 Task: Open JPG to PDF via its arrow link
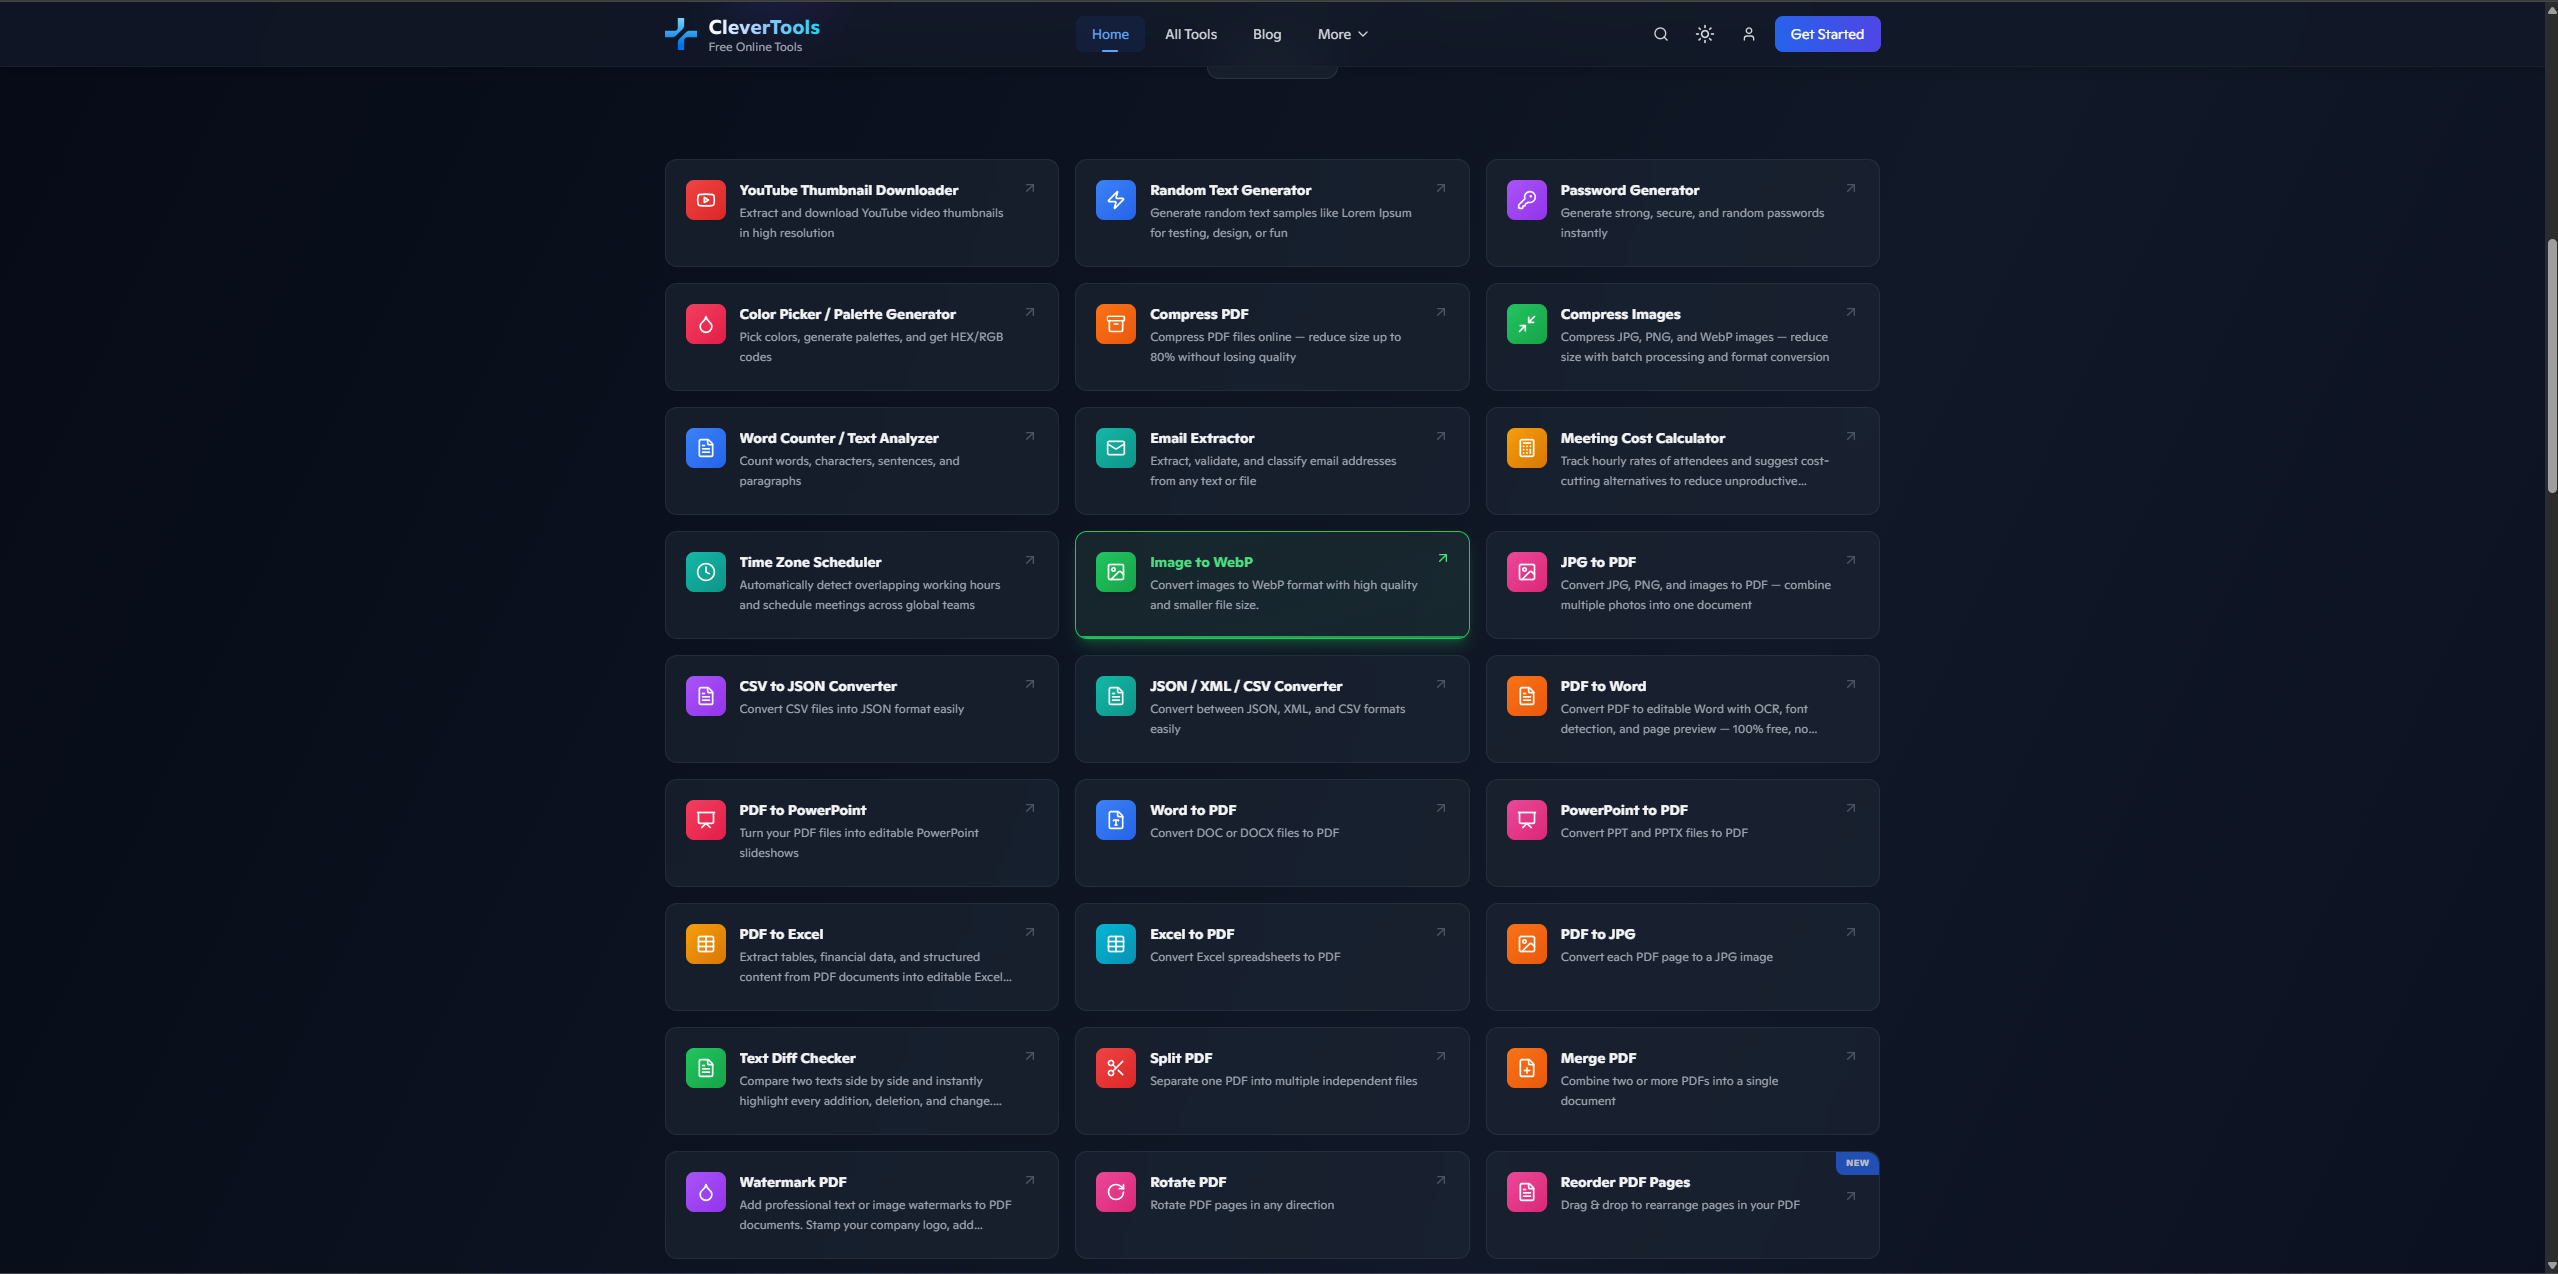[1849, 560]
